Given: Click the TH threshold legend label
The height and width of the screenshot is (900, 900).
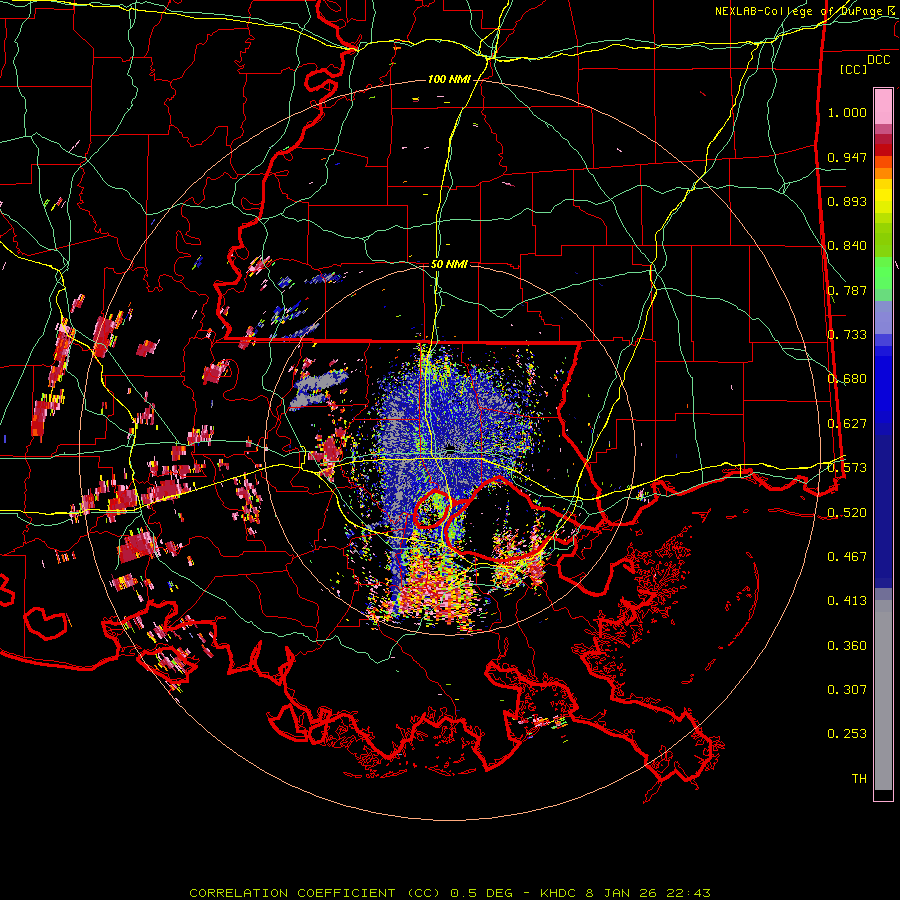Looking at the screenshot, I should pos(859,779).
